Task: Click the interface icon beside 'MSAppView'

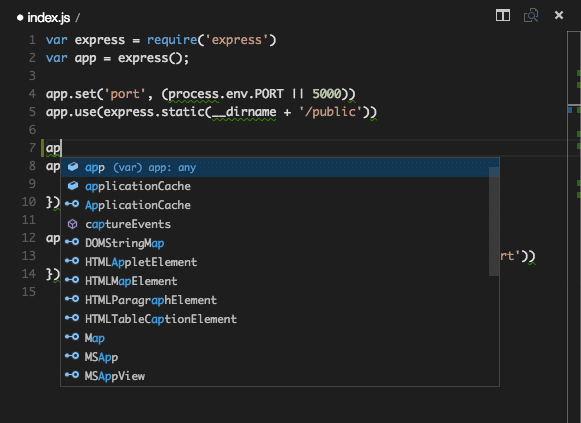Action: [72, 375]
